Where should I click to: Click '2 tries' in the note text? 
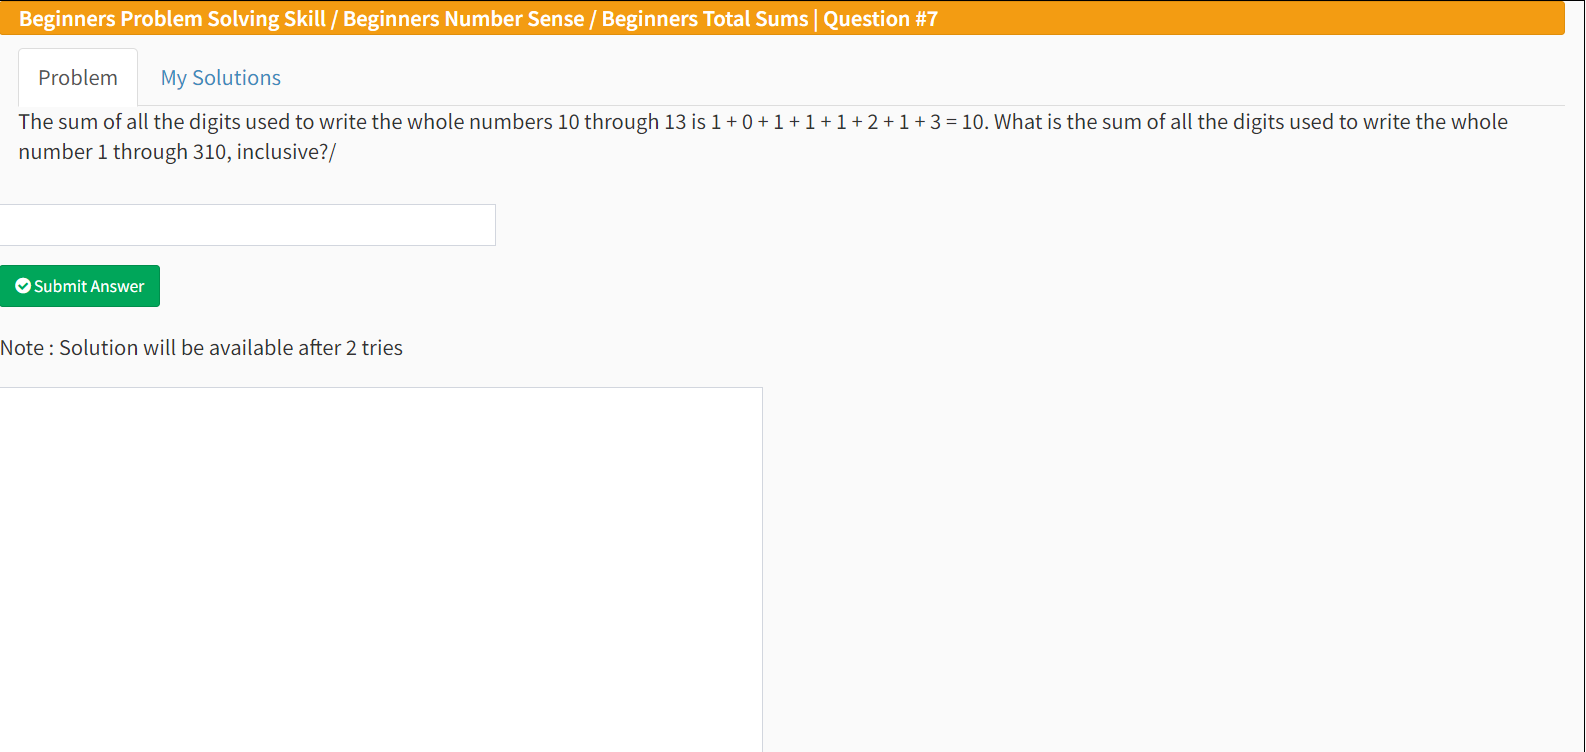tap(374, 348)
